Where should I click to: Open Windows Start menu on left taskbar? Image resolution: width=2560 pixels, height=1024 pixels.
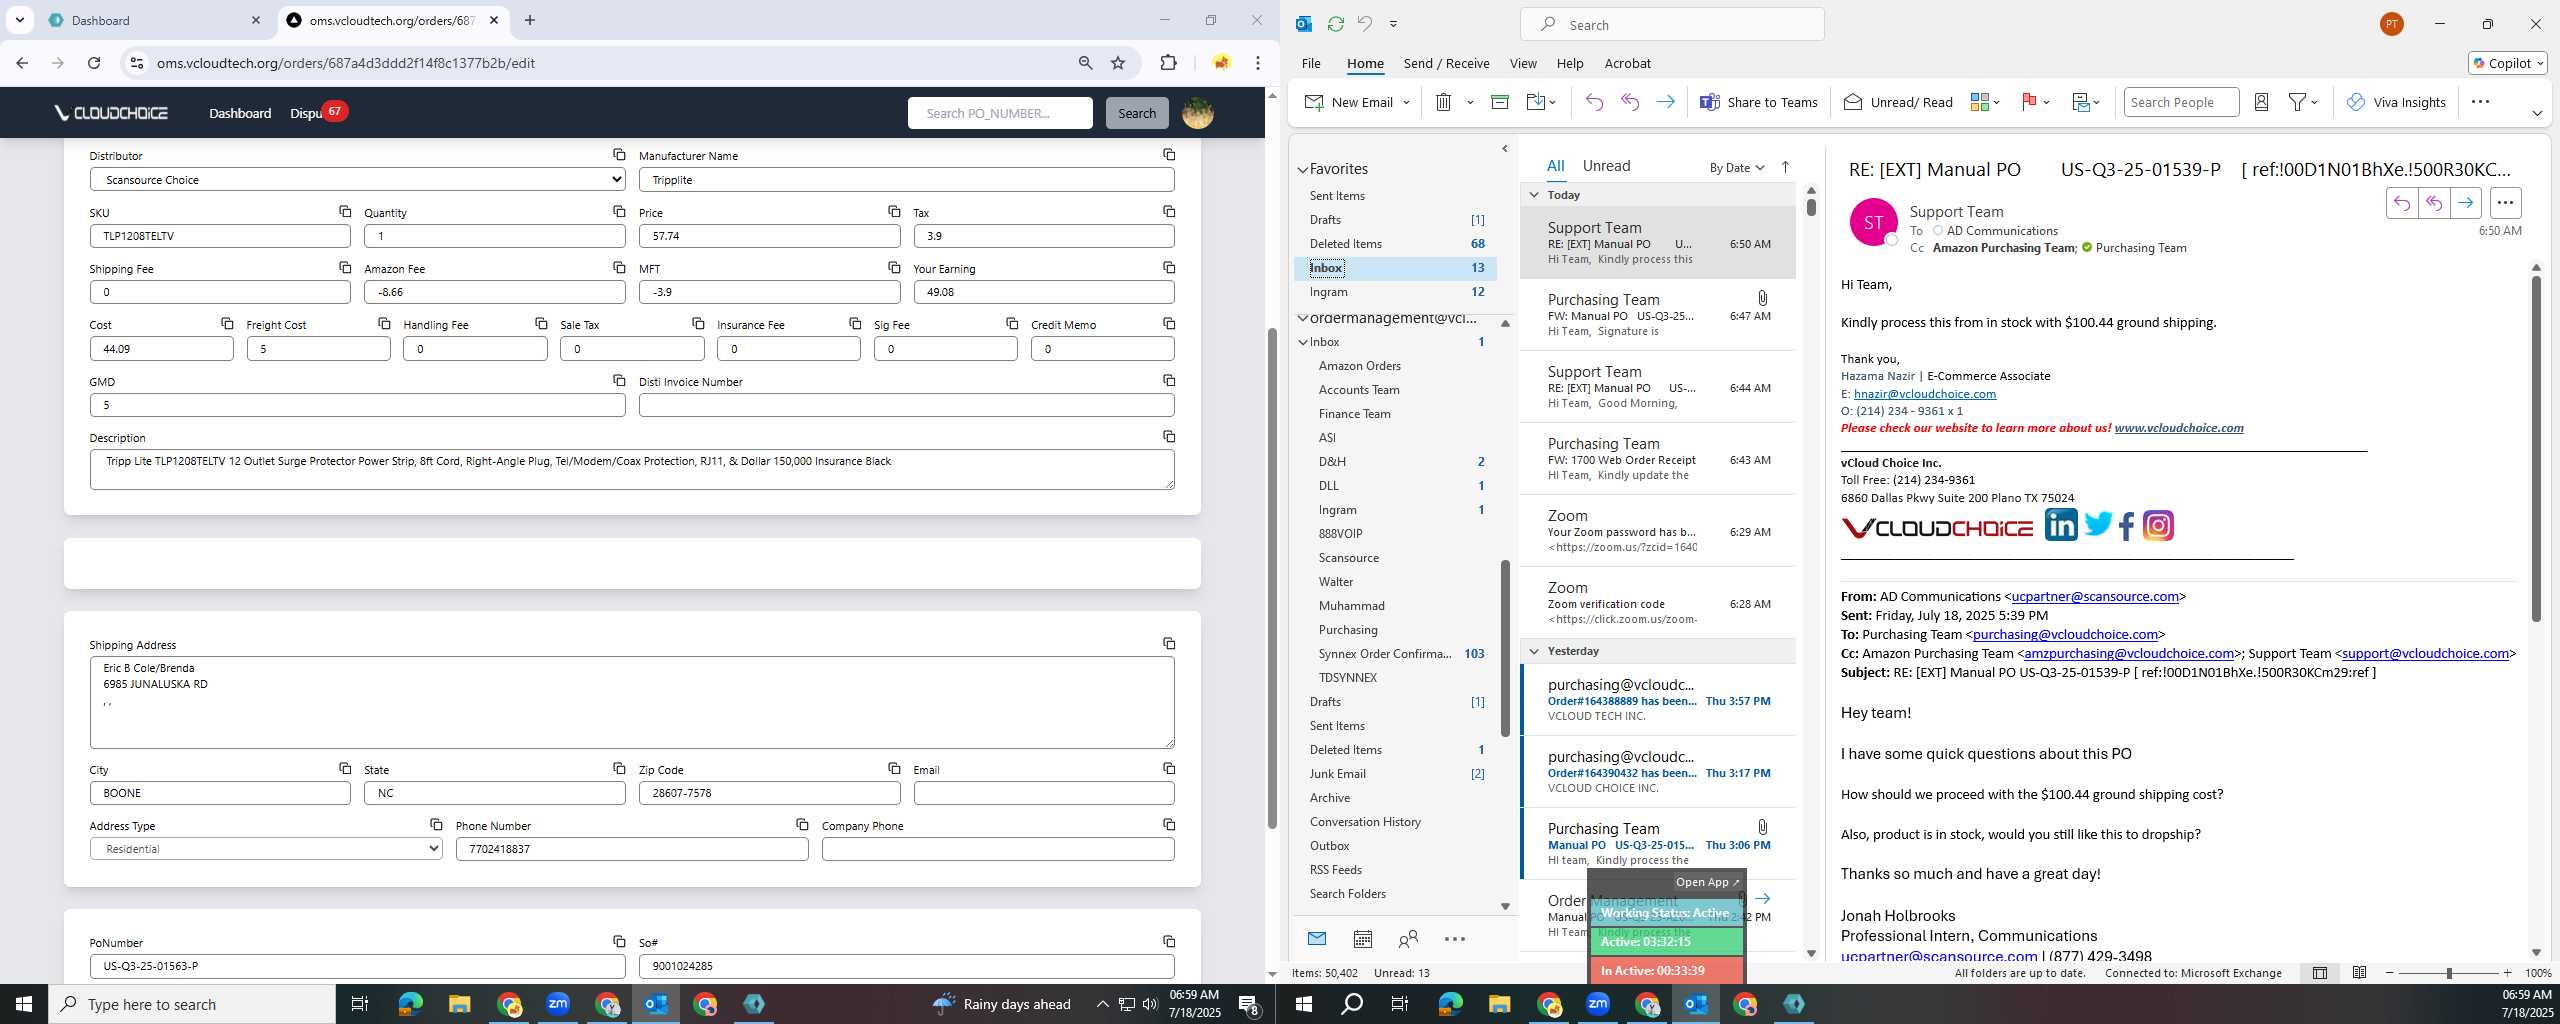pyautogui.click(x=24, y=1004)
